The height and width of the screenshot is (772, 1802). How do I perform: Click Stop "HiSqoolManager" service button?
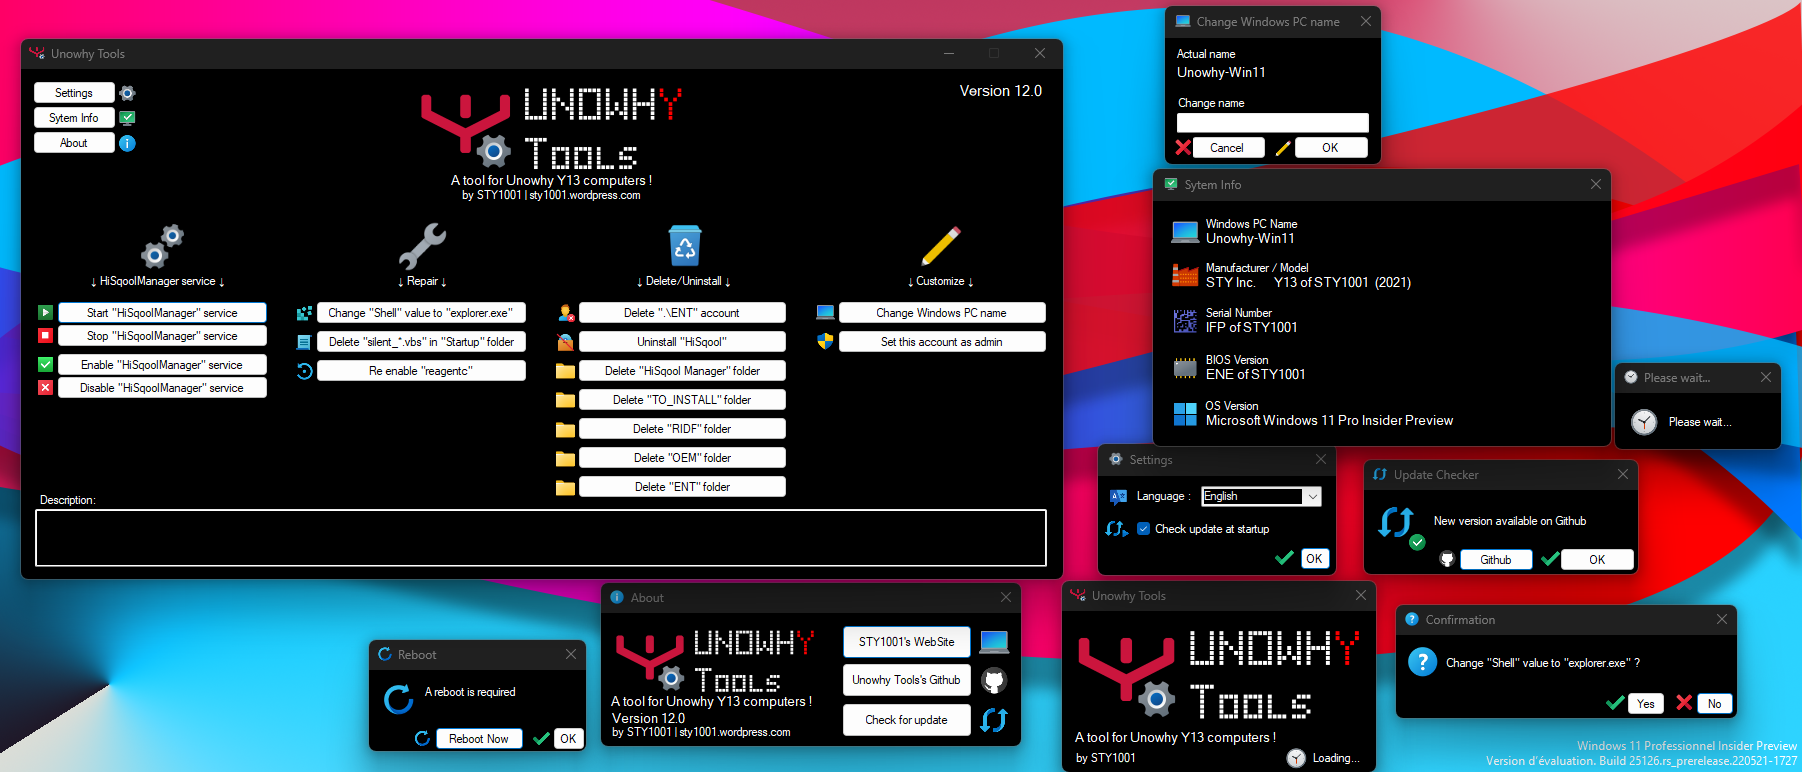coord(162,336)
